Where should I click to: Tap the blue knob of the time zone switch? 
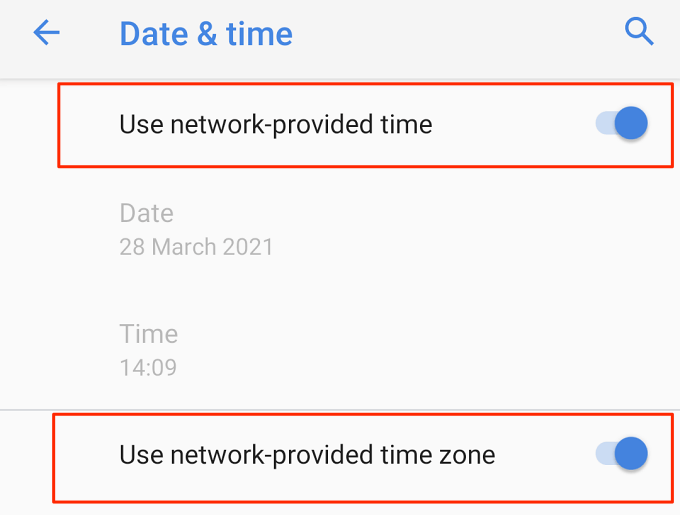(x=631, y=455)
